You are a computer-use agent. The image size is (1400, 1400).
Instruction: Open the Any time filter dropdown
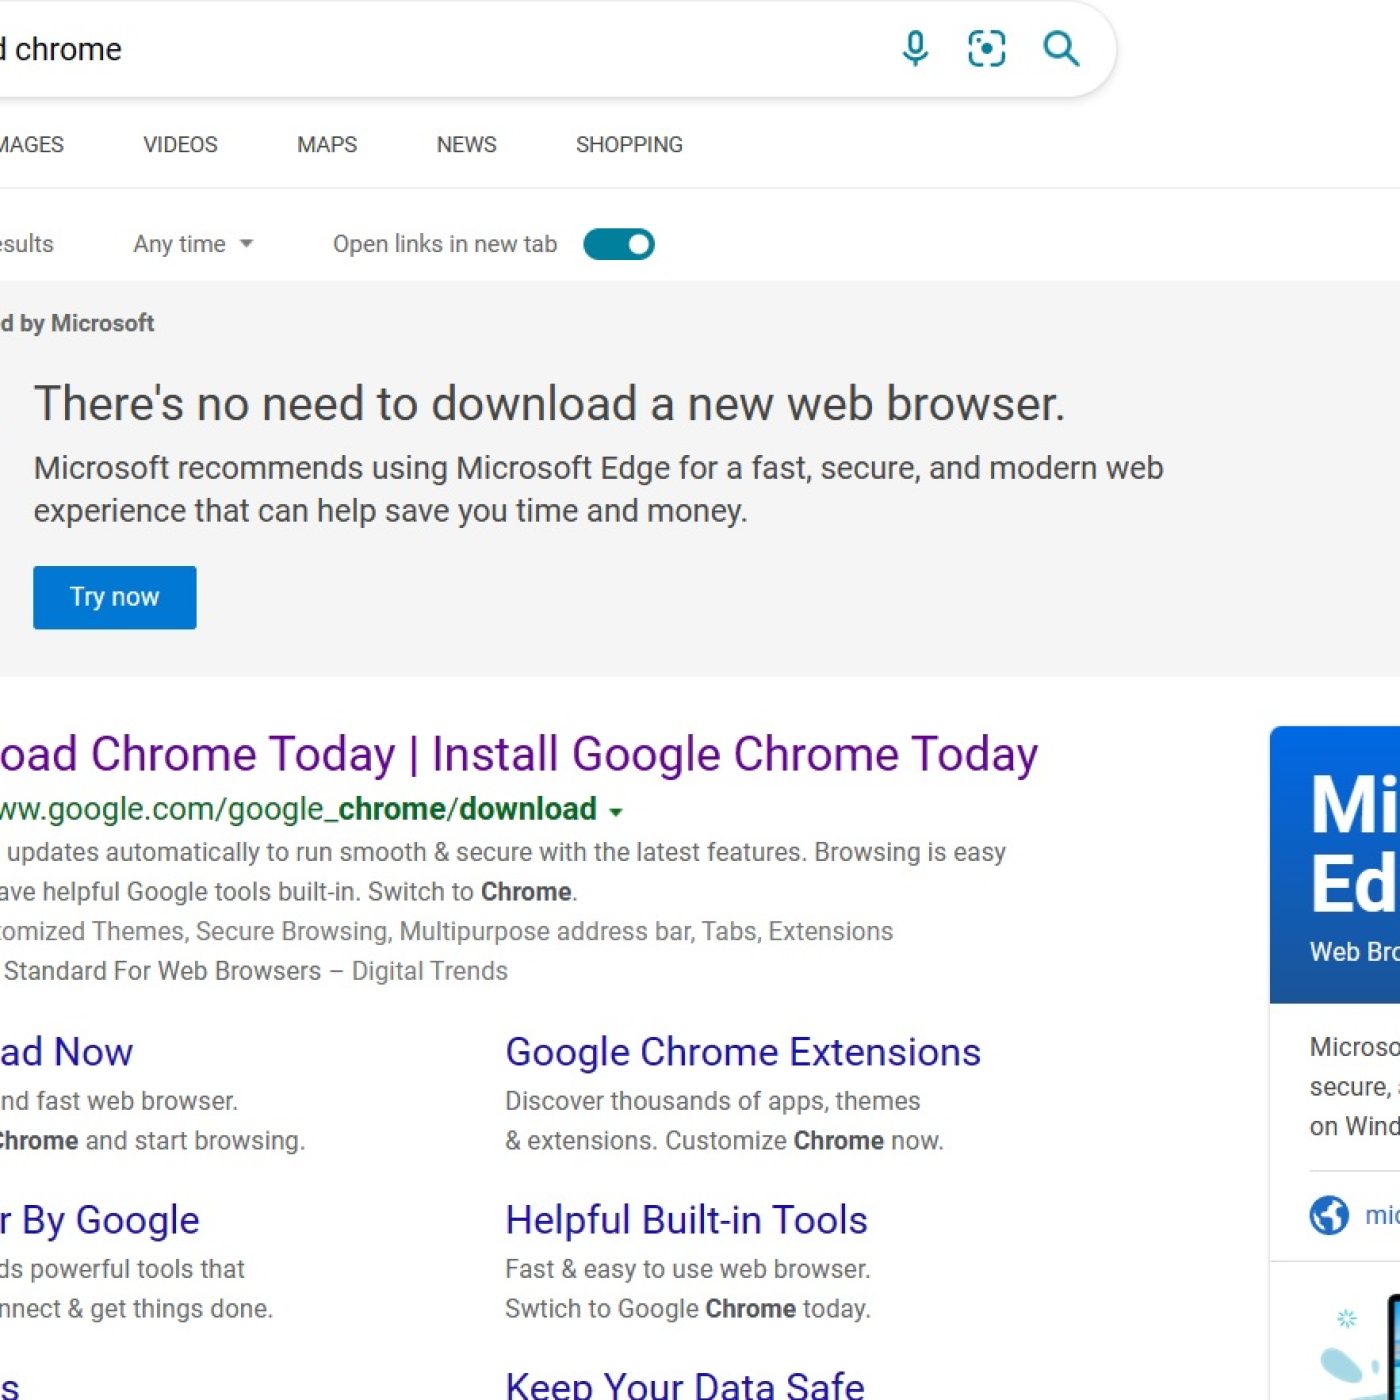click(x=193, y=244)
